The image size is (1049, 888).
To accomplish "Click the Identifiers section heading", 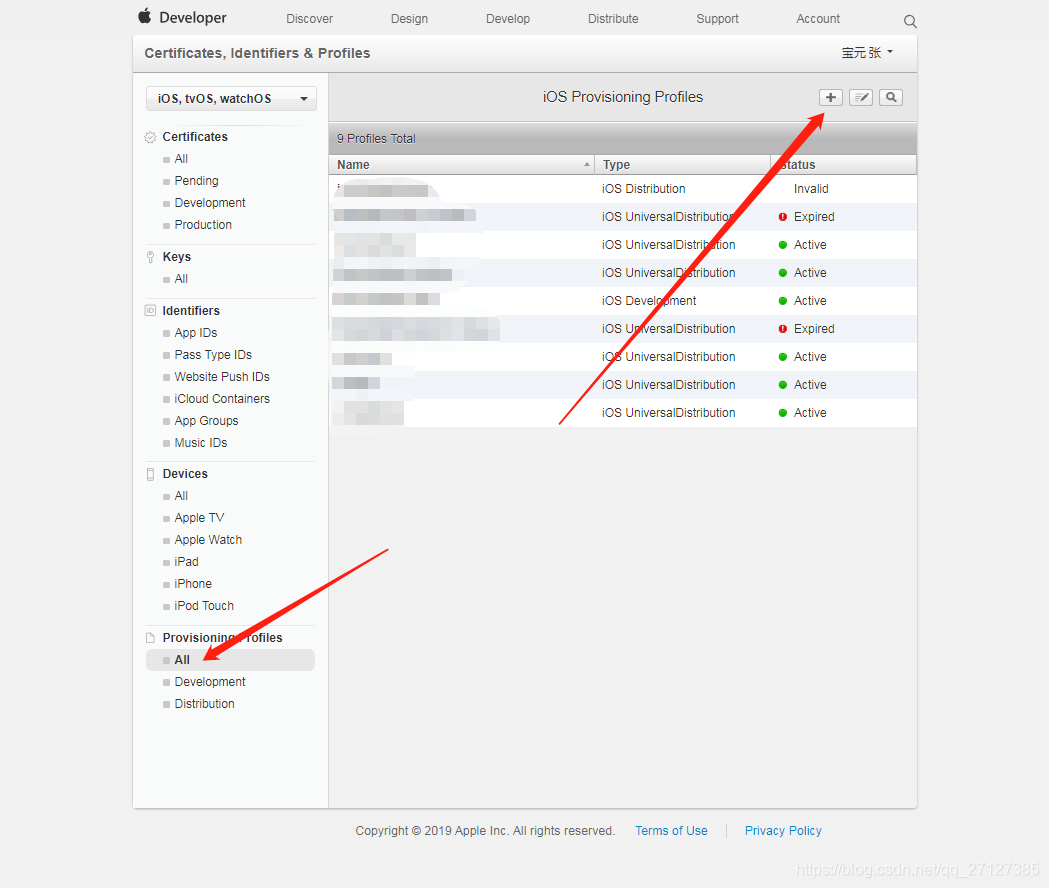I will (191, 310).
